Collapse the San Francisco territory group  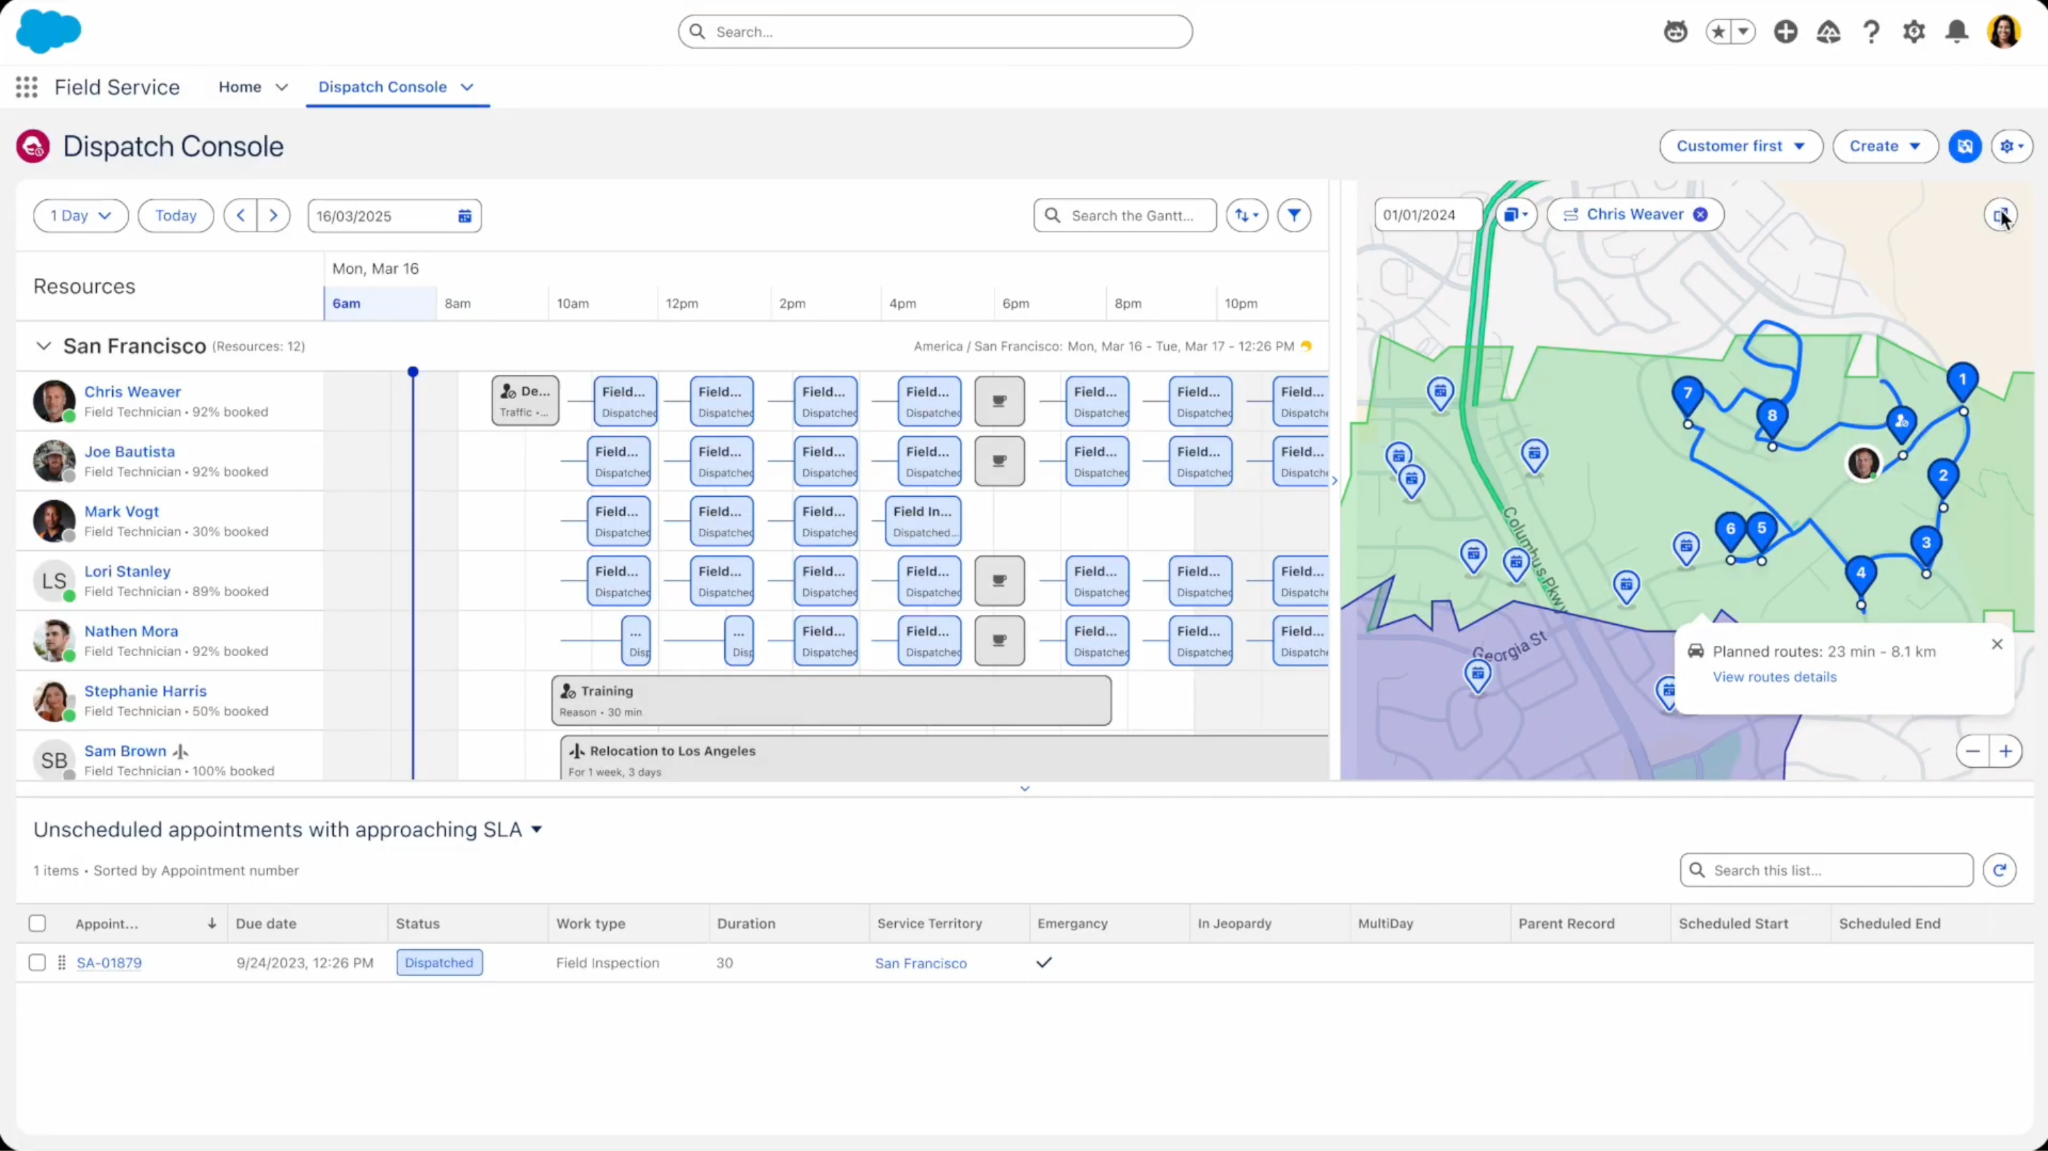coord(43,346)
